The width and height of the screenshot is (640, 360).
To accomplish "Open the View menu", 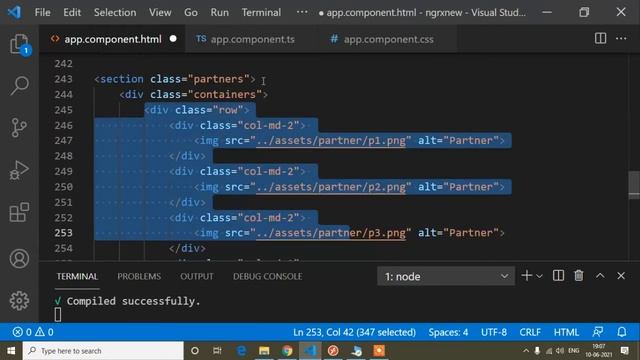I will [160, 12].
